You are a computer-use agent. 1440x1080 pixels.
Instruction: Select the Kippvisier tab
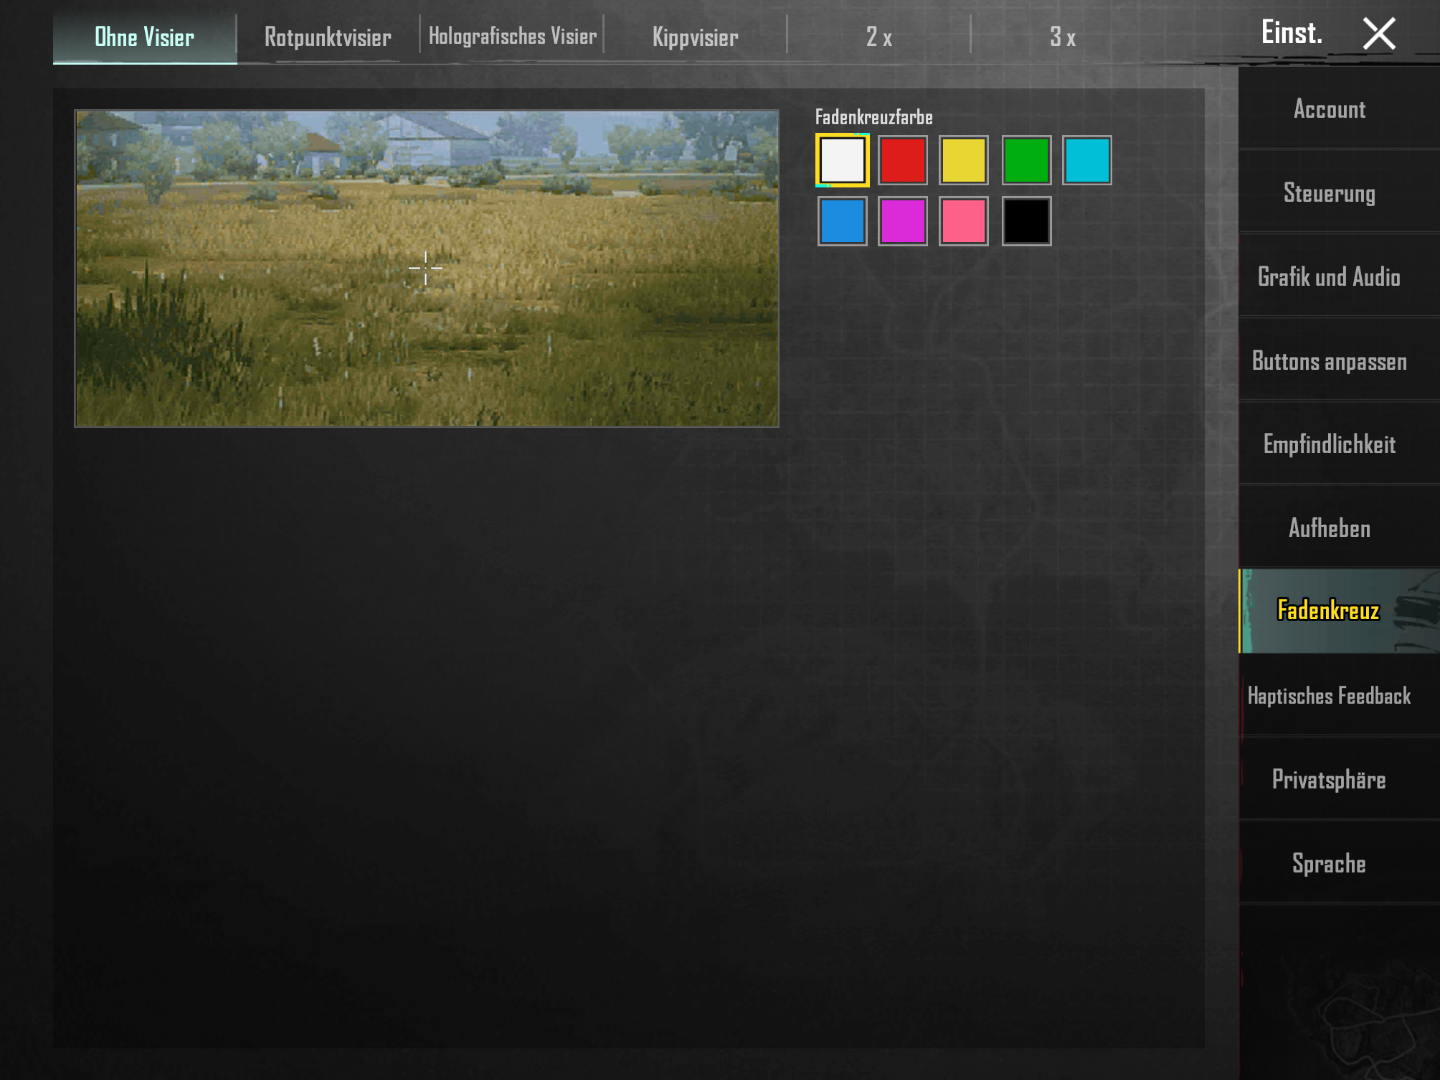click(695, 37)
